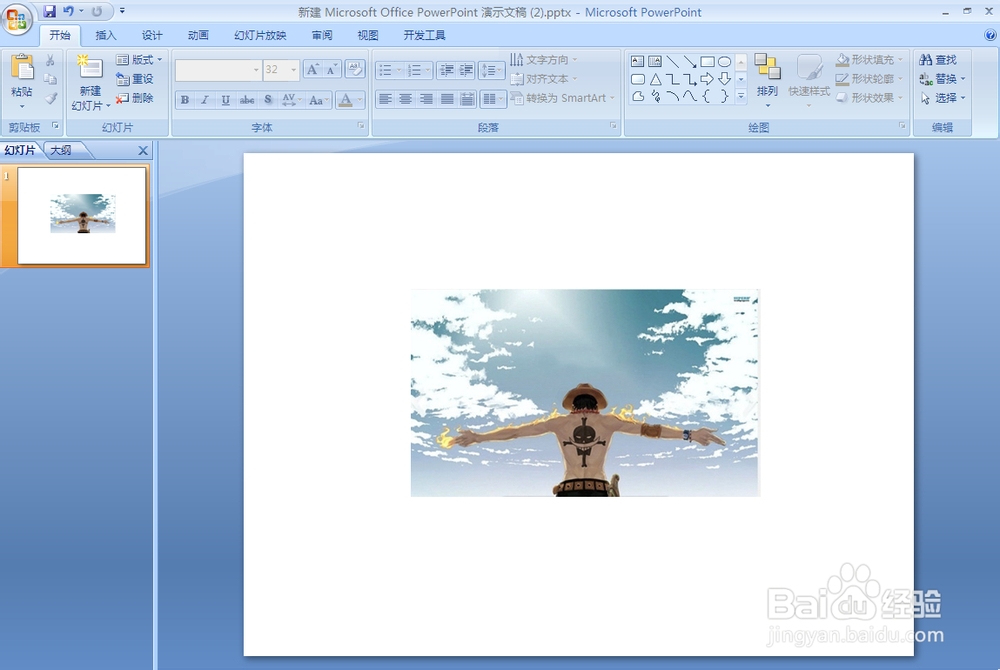
Task: Open the 幻灯片放映 ribbon tab
Action: [x=260, y=35]
